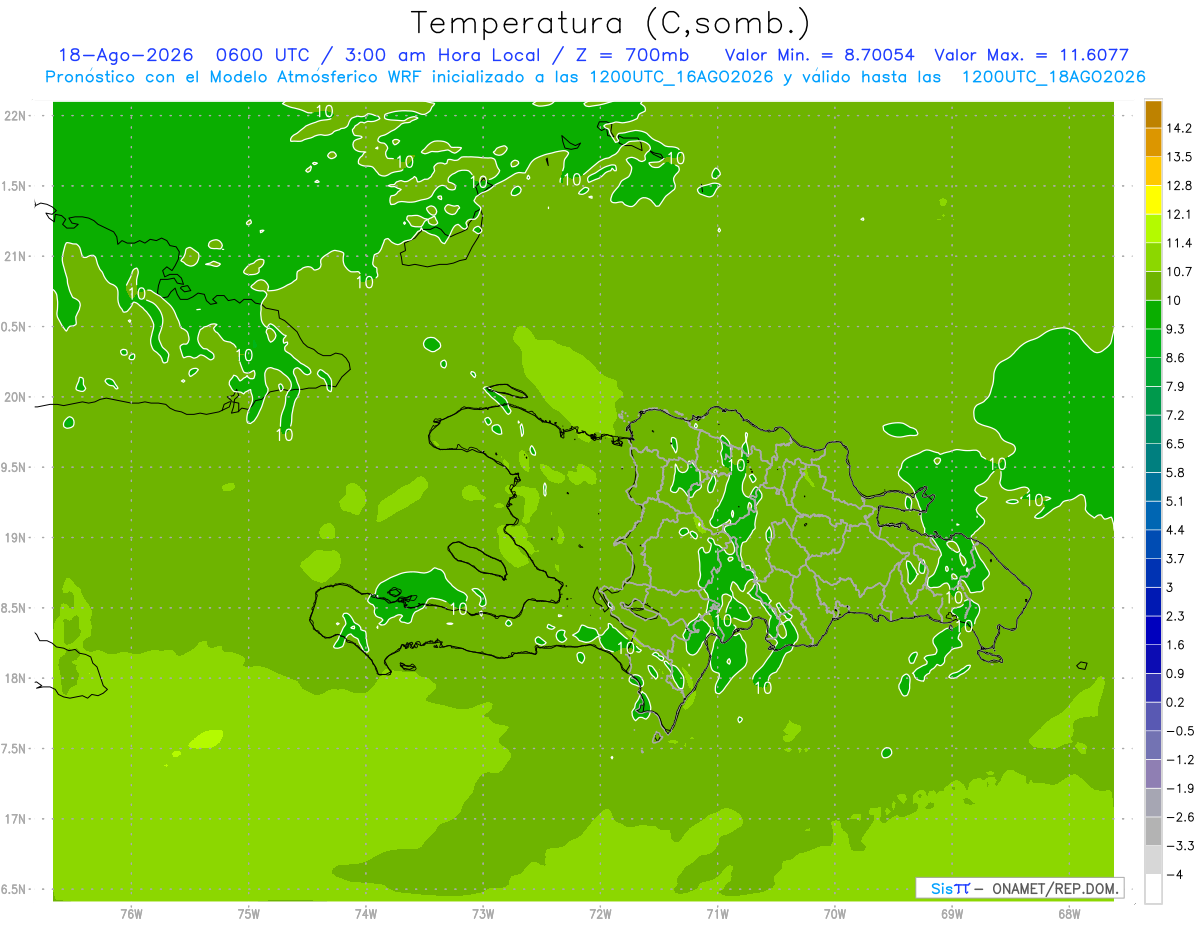Pick the green swatch between 9.3 and 10

click(1153, 315)
